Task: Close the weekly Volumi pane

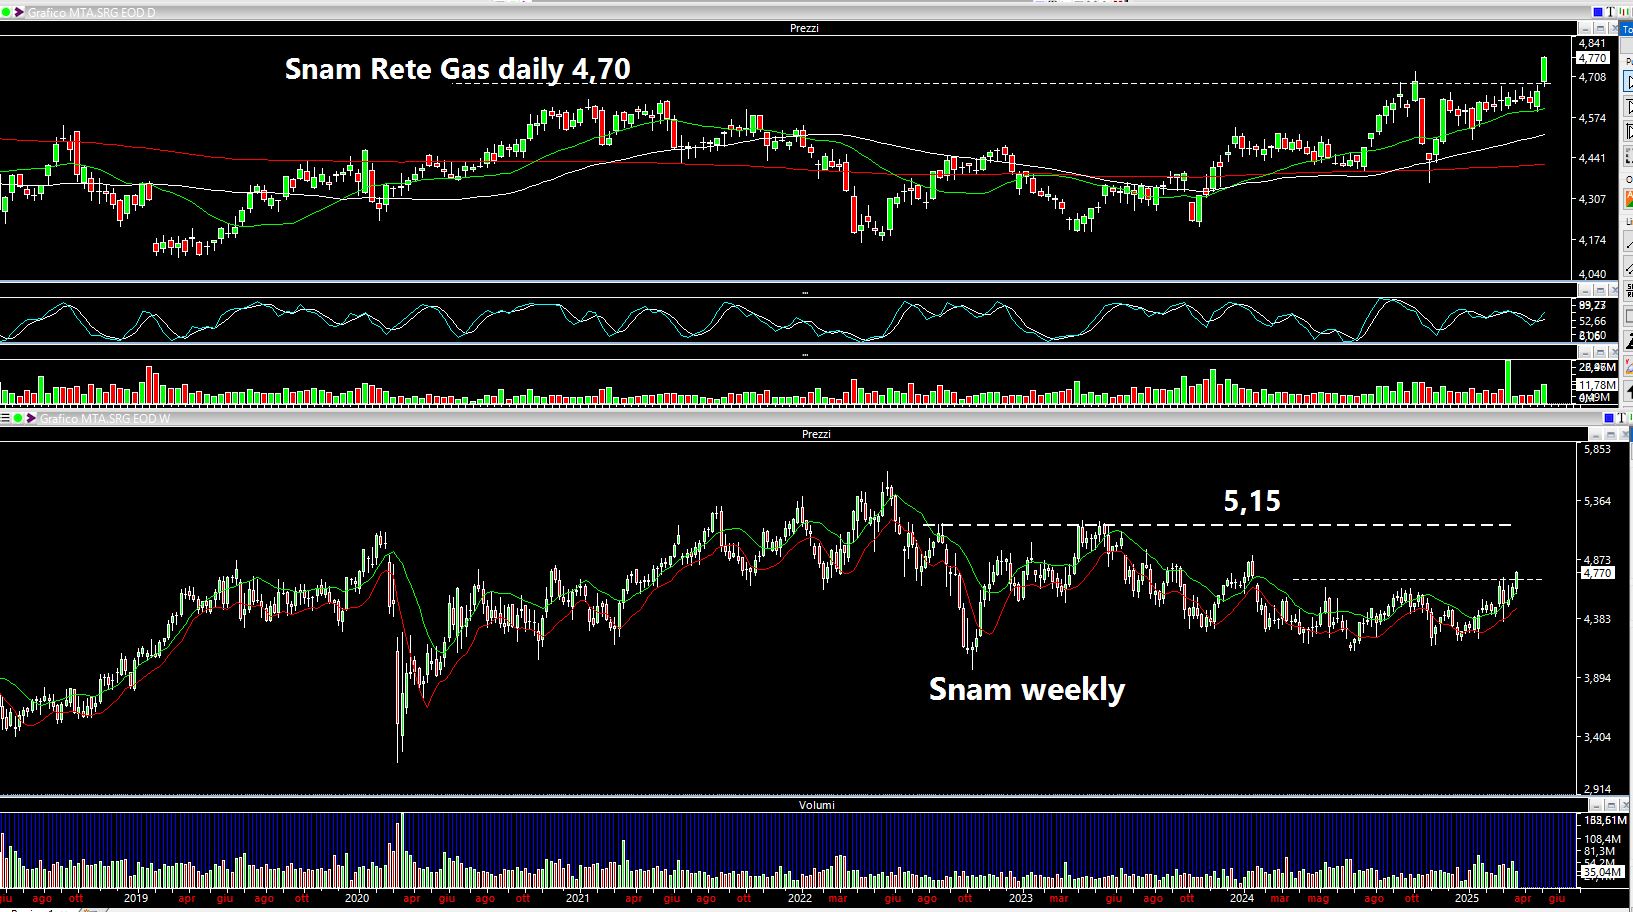Action: [x=1626, y=805]
